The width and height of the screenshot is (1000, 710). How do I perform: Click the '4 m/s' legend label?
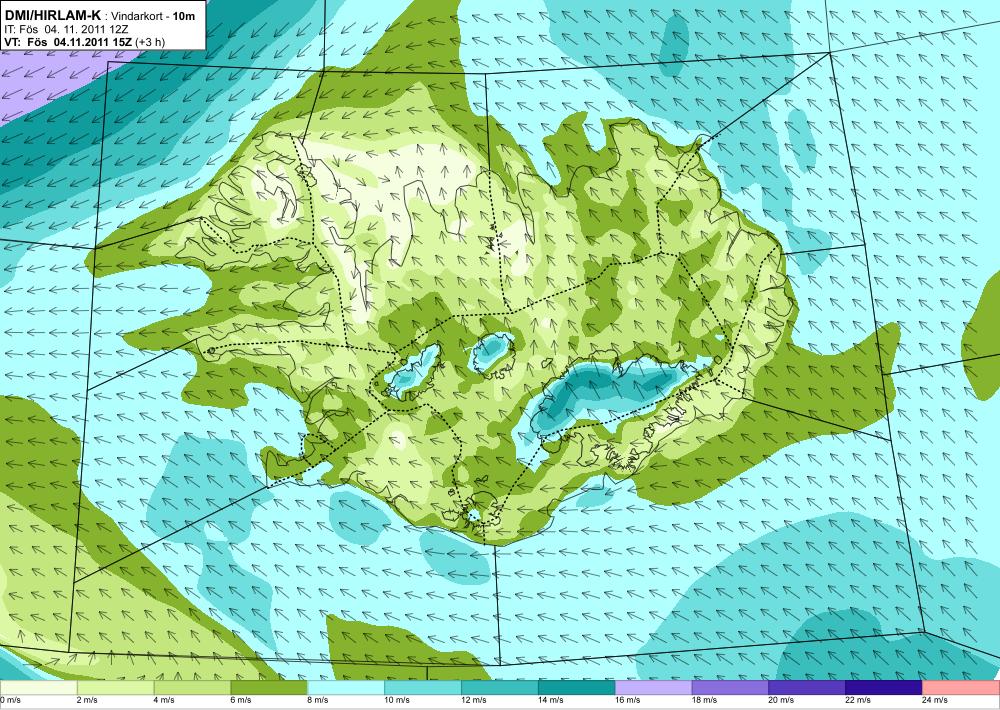[x=164, y=700]
